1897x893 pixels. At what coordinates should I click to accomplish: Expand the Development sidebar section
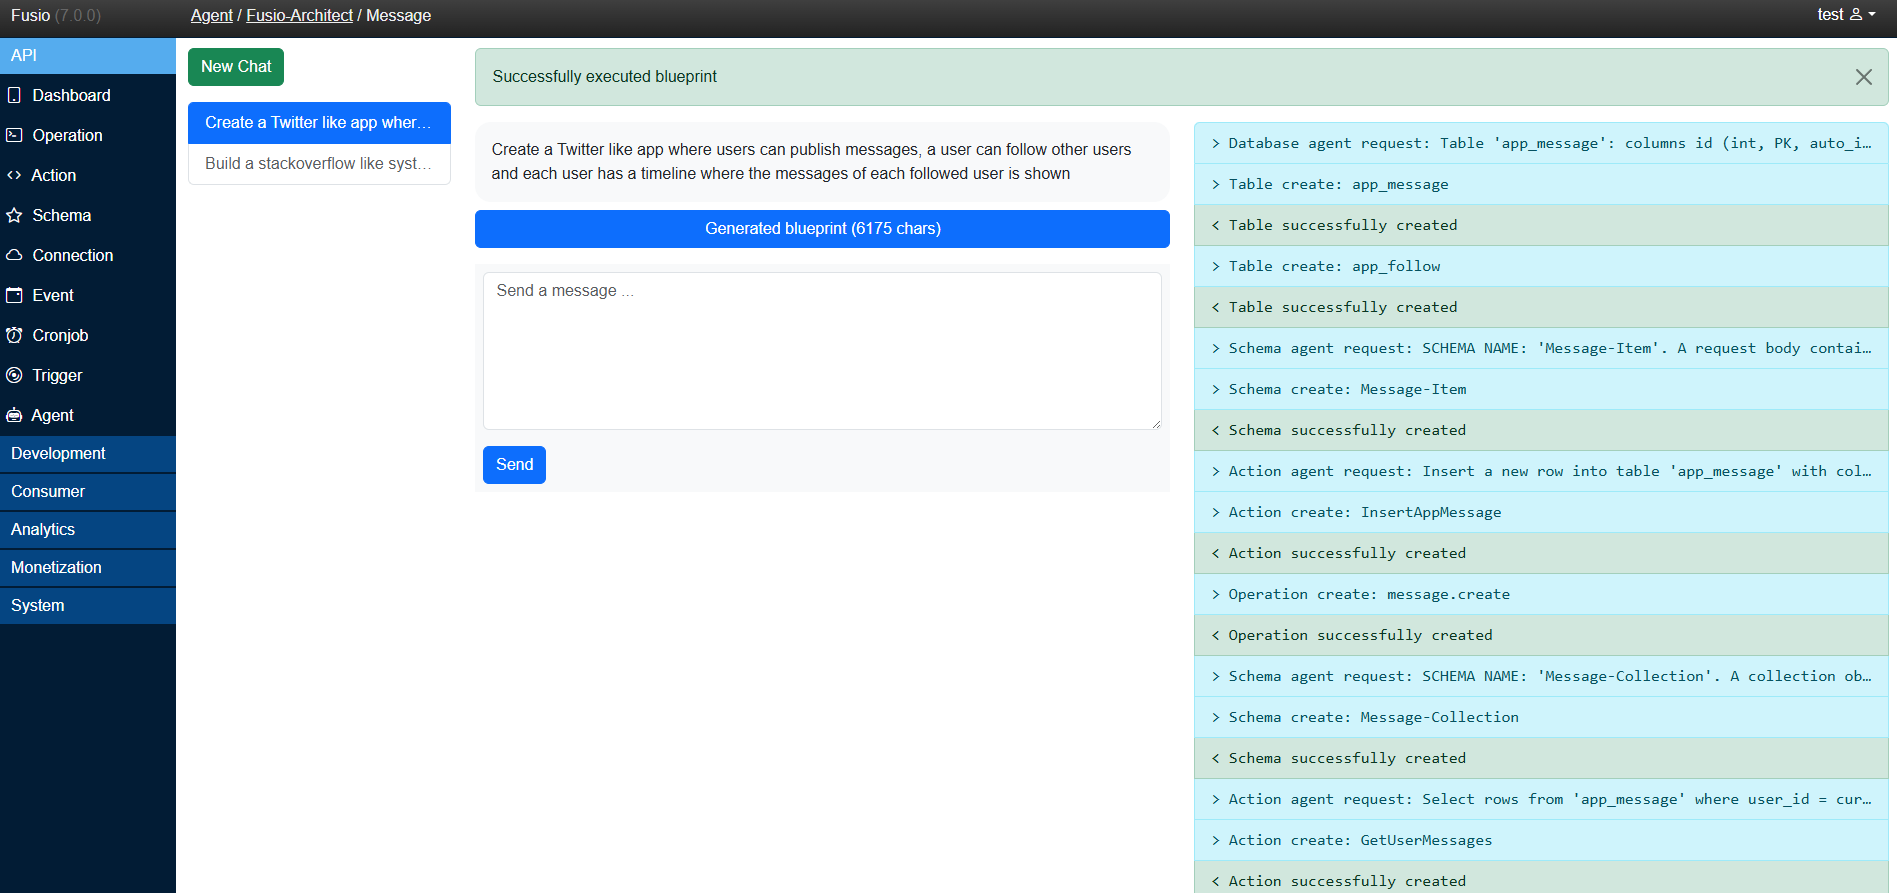point(58,453)
